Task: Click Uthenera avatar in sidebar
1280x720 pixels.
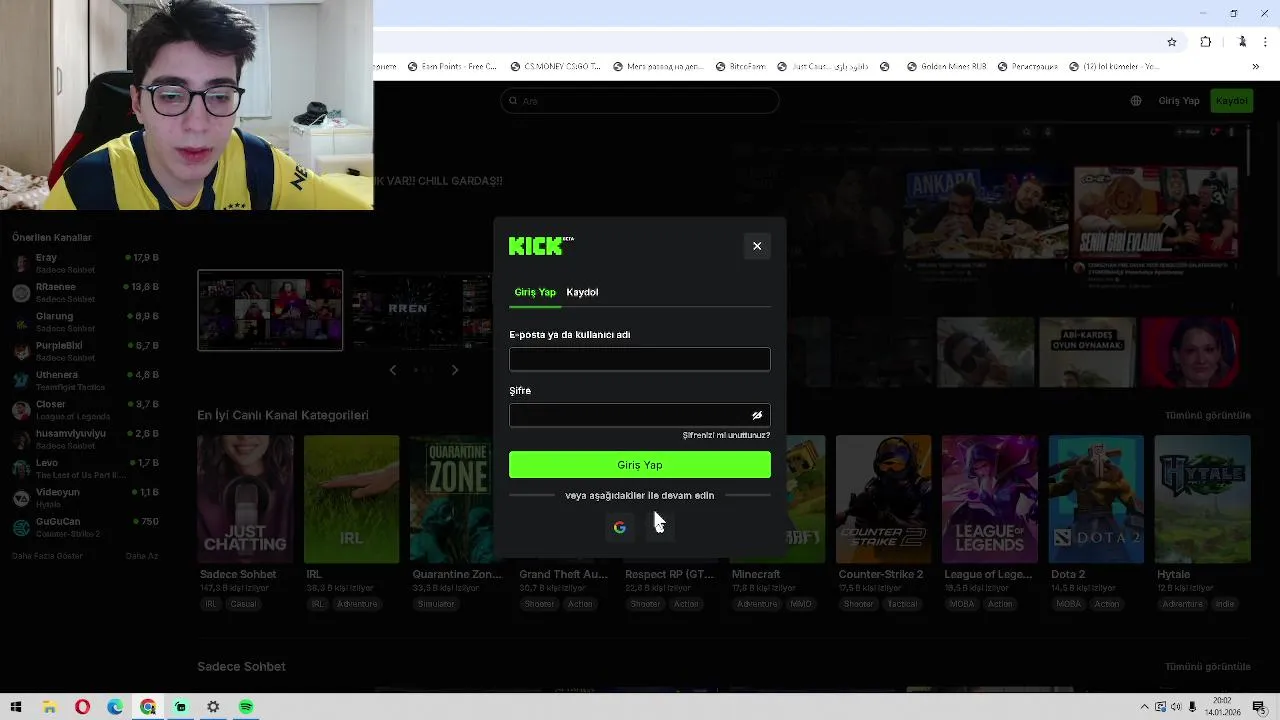Action: tap(21, 380)
